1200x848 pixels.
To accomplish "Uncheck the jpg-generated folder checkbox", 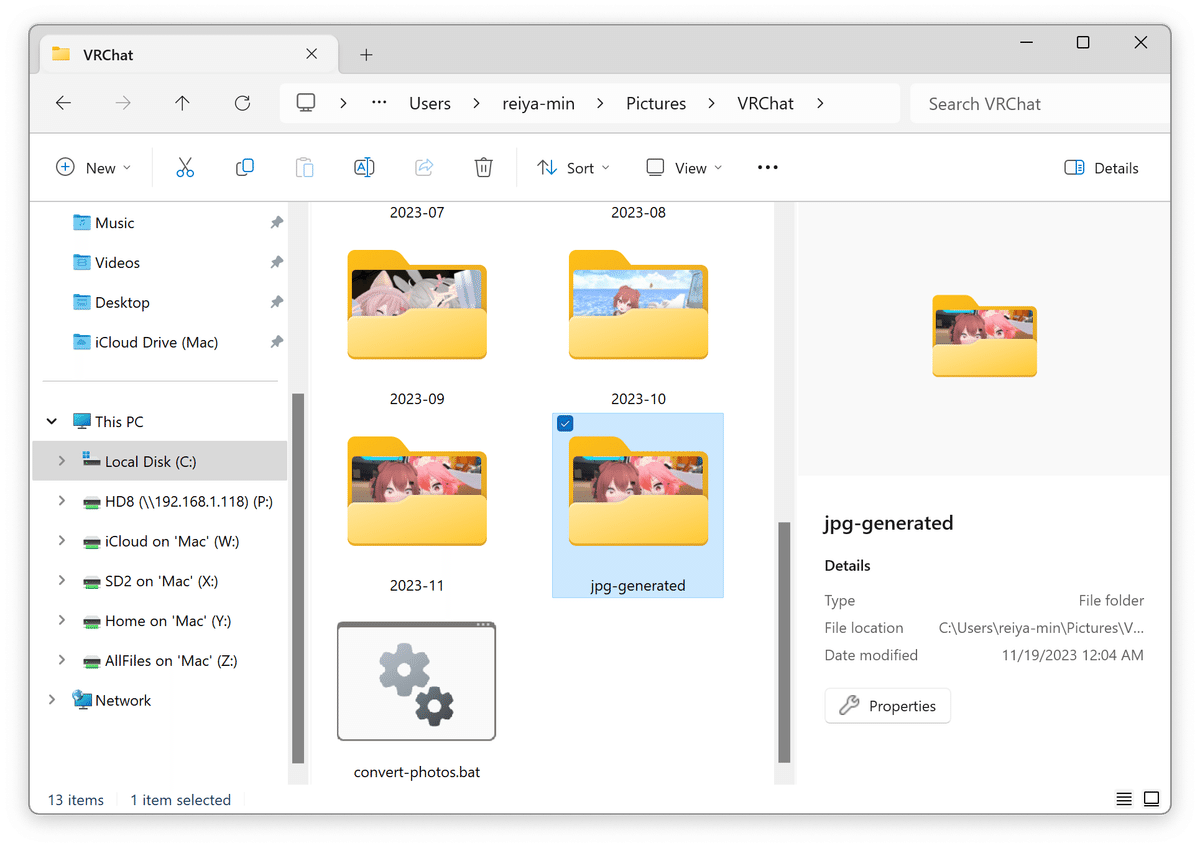I will (x=565, y=424).
